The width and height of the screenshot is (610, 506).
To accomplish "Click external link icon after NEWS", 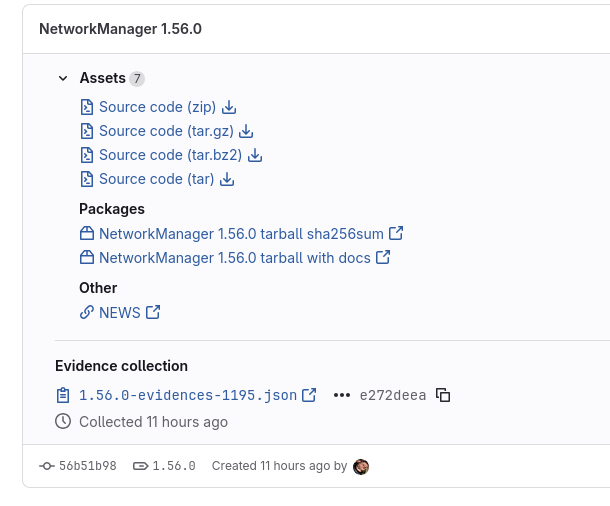I will (153, 312).
